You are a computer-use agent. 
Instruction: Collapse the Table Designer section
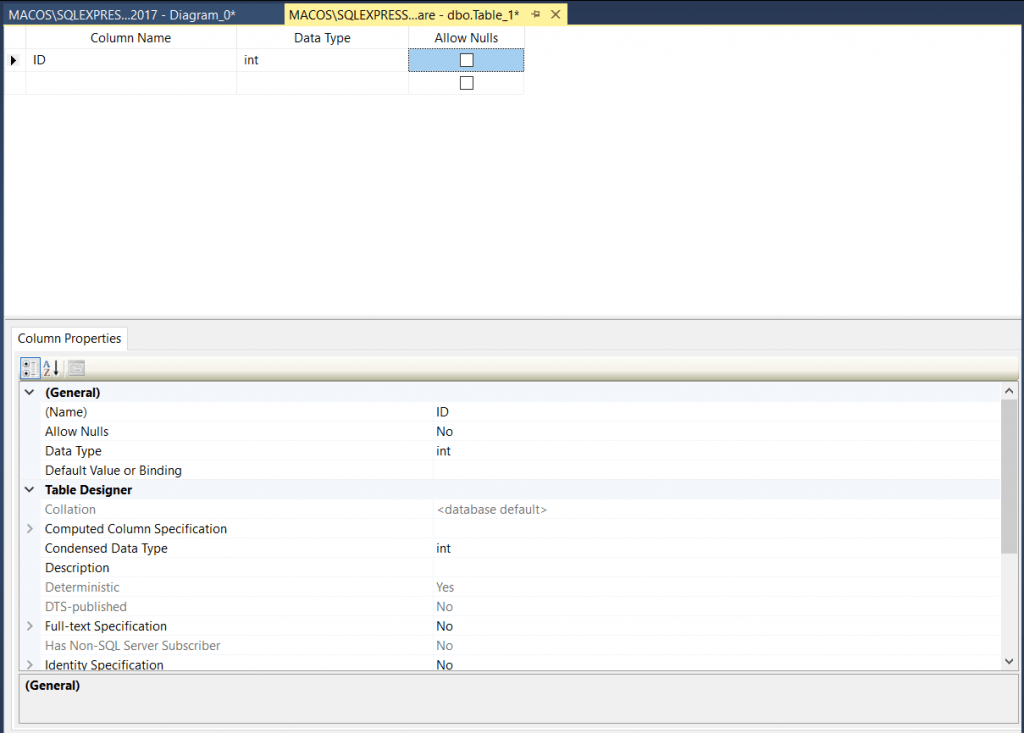click(29, 490)
